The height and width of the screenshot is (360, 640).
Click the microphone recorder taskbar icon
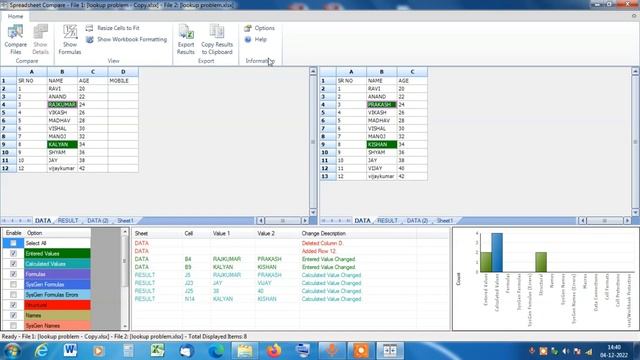point(332,351)
